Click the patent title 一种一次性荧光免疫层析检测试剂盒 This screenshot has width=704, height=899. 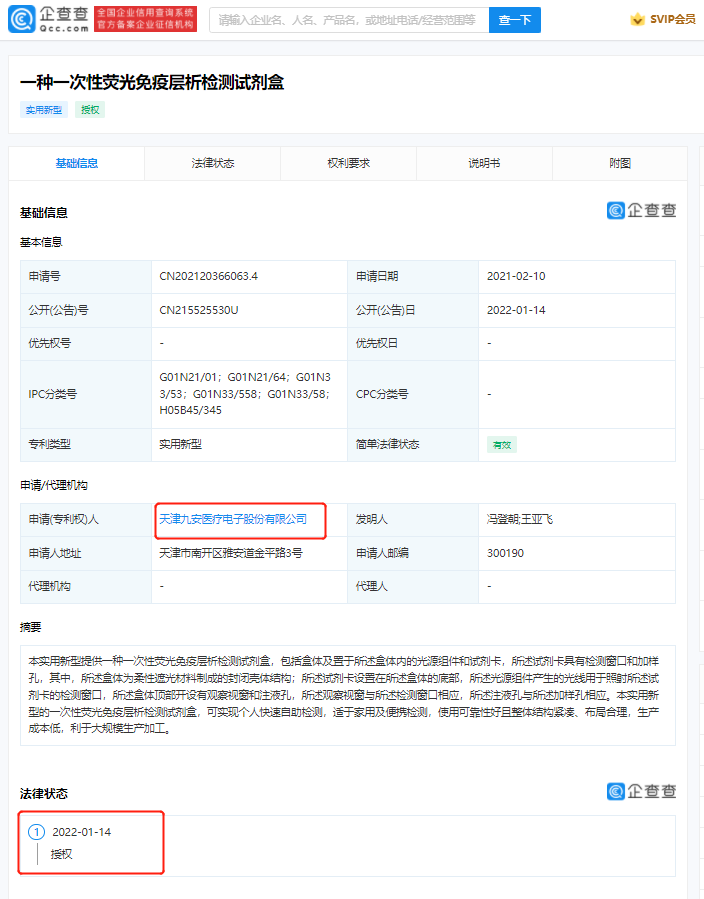(x=152, y=83)
